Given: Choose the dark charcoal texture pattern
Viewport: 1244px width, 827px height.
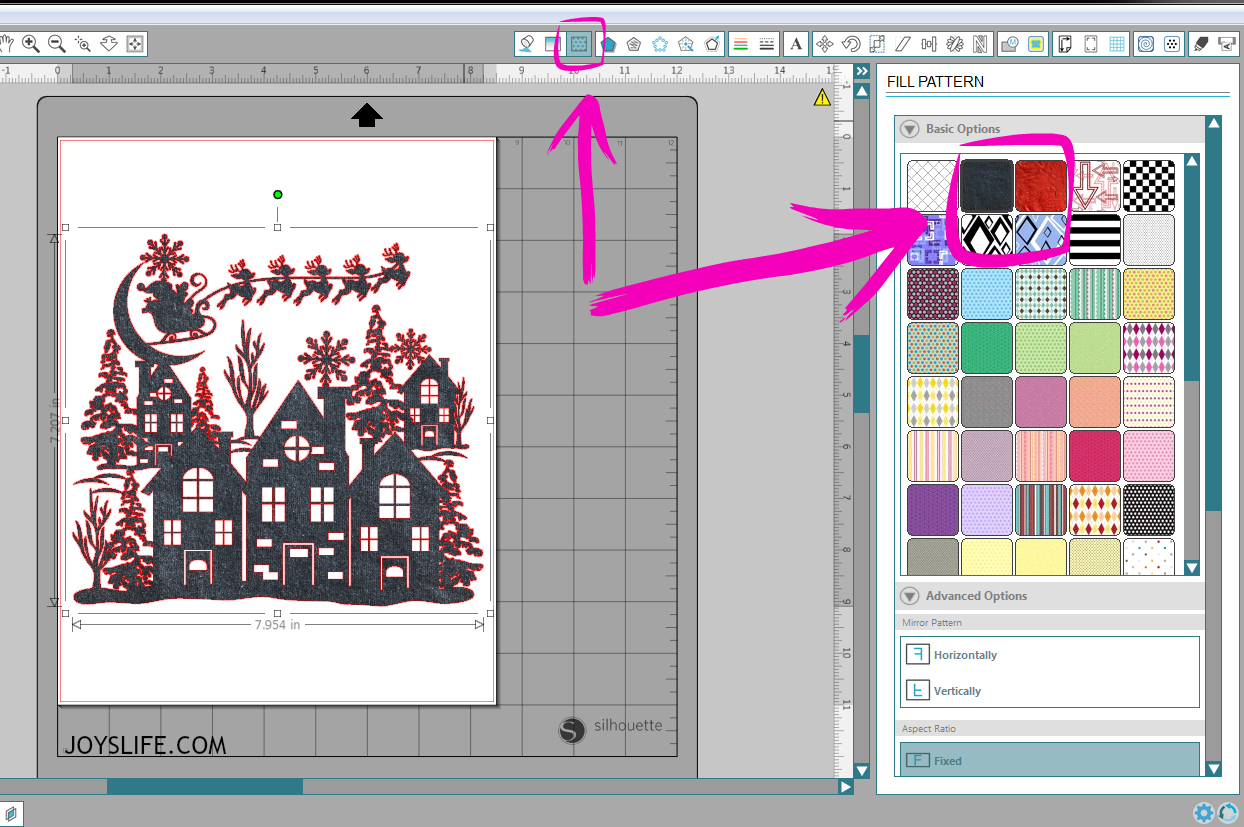Looking at the screenshot, I should point(987,185).
